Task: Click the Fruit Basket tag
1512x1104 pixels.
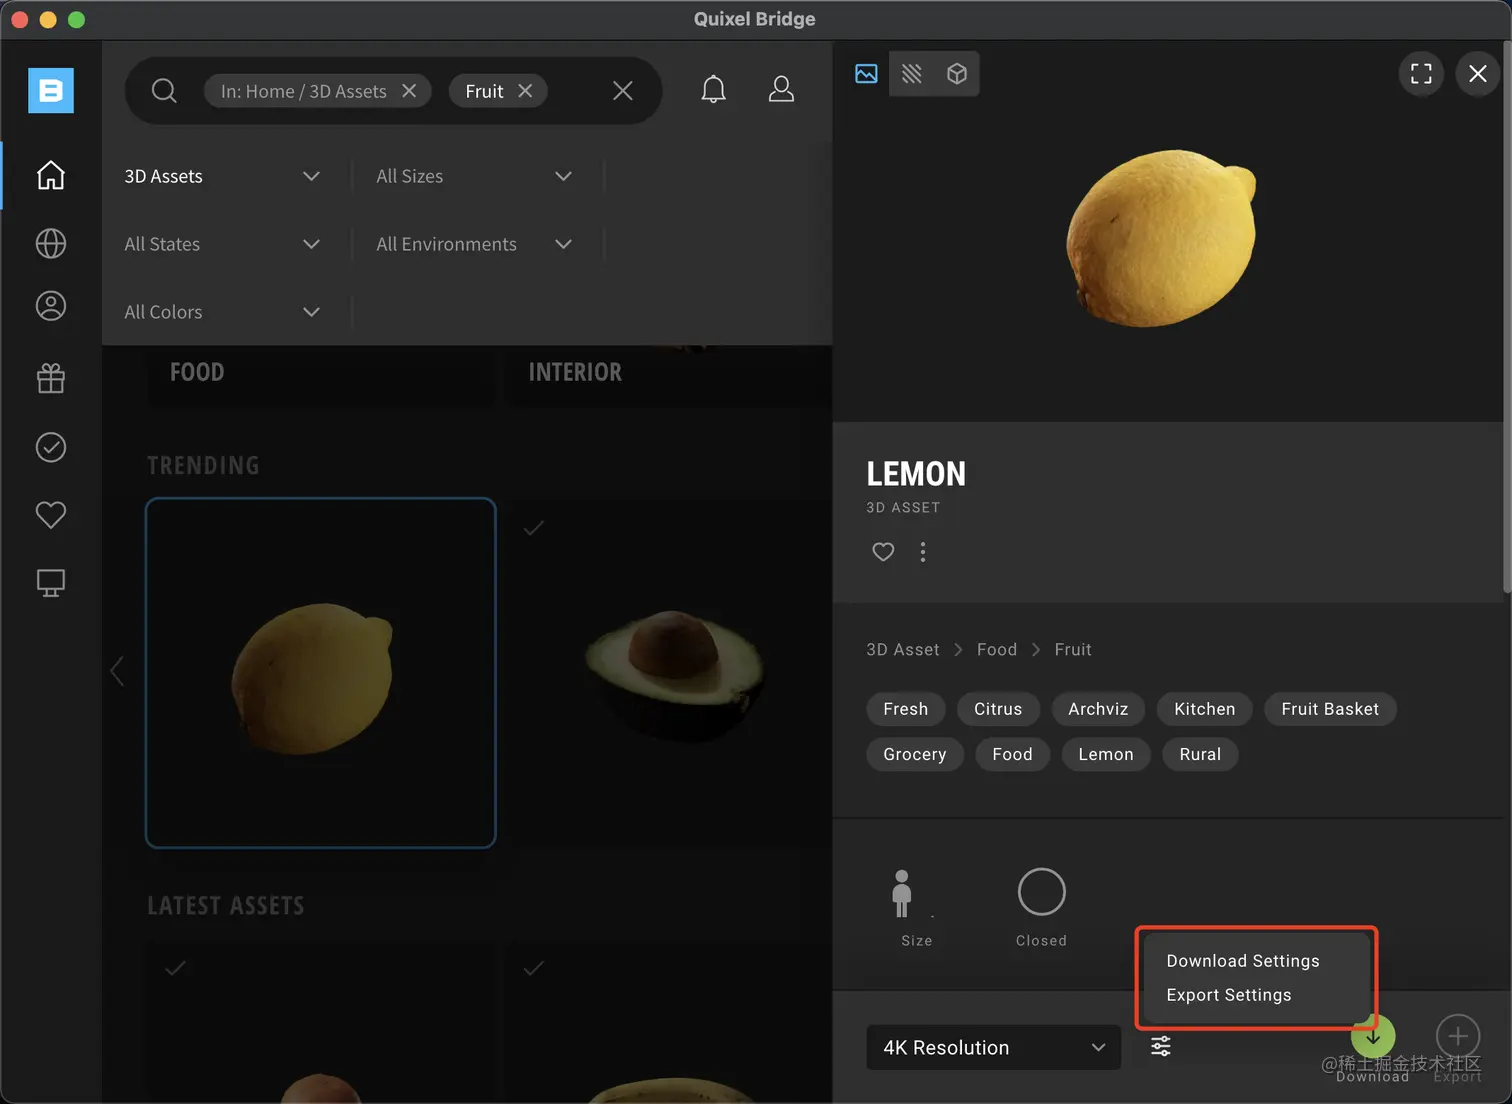Action: [1330, 709]
